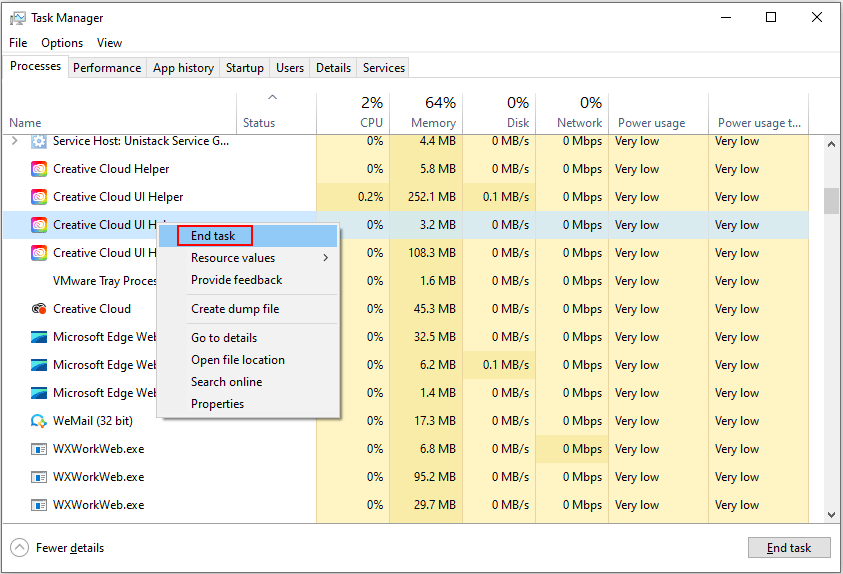Click the Task Manager title bar icon
The width and height of the screenshot is (843, 574).
point(17,18)
